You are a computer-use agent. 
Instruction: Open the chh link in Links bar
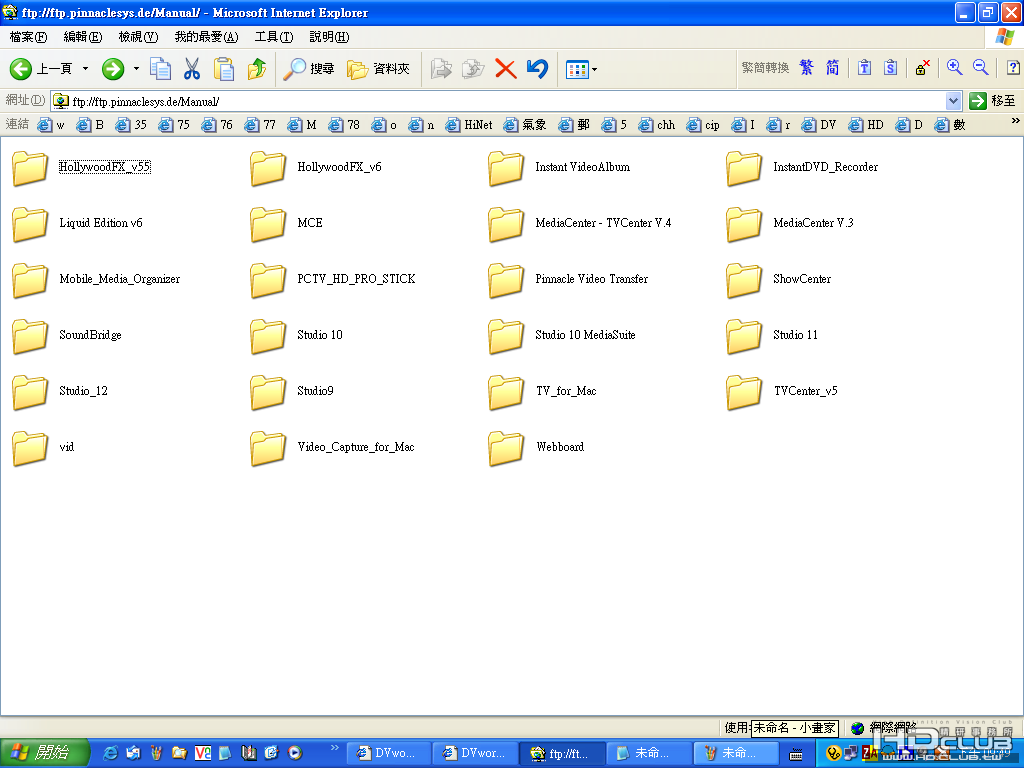[658, 125]
